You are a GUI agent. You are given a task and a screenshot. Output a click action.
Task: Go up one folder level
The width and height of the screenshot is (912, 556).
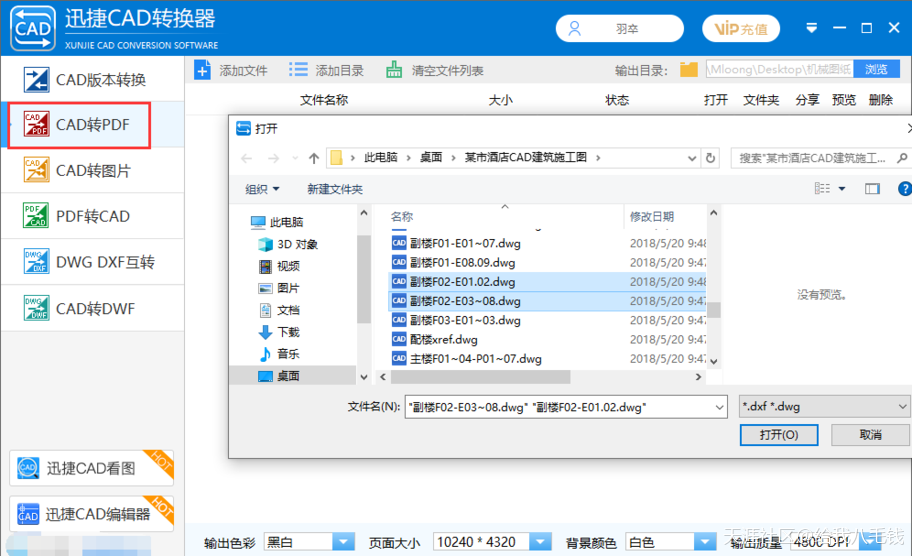click(x=314, y=158)
